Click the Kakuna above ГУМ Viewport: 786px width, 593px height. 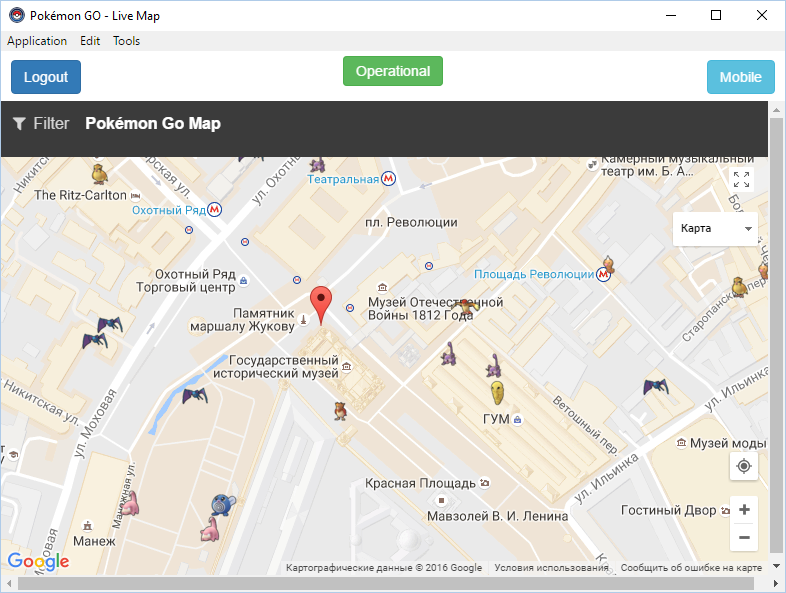(497, 392)
